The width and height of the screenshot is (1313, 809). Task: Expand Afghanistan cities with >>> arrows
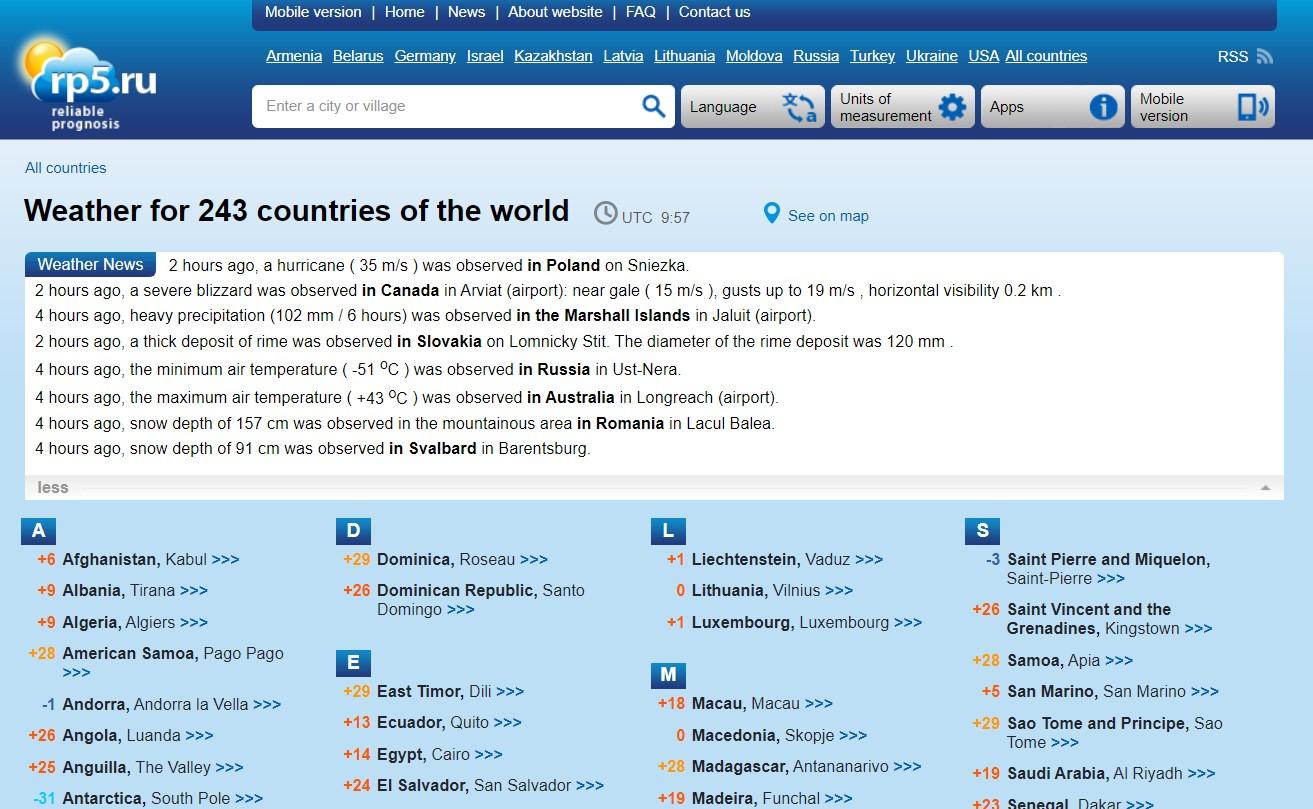coord(225,560)
